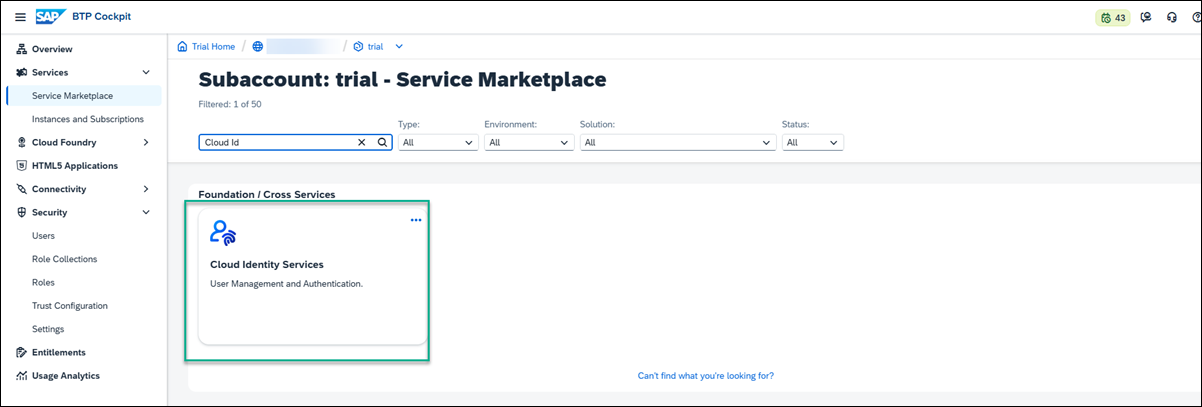Open the hamburger navigation menu
The image size is (1202, 407).
(20, 17)
